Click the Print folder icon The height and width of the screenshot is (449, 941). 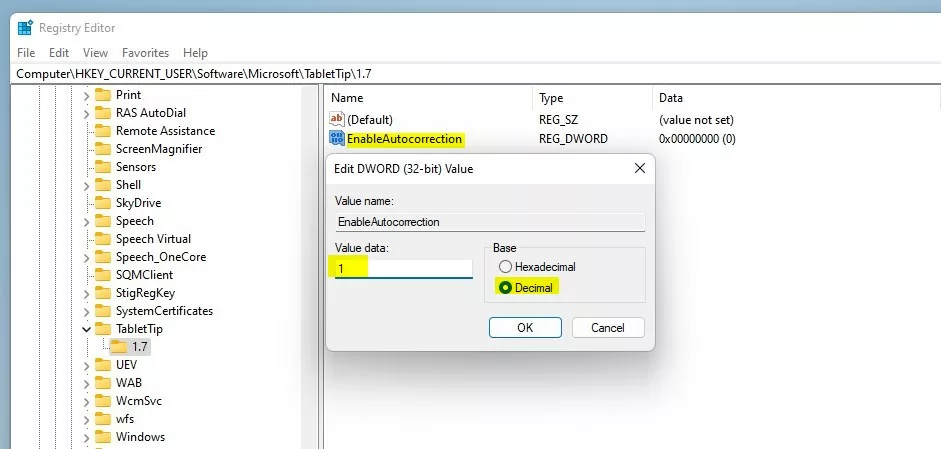click(103, 95)
